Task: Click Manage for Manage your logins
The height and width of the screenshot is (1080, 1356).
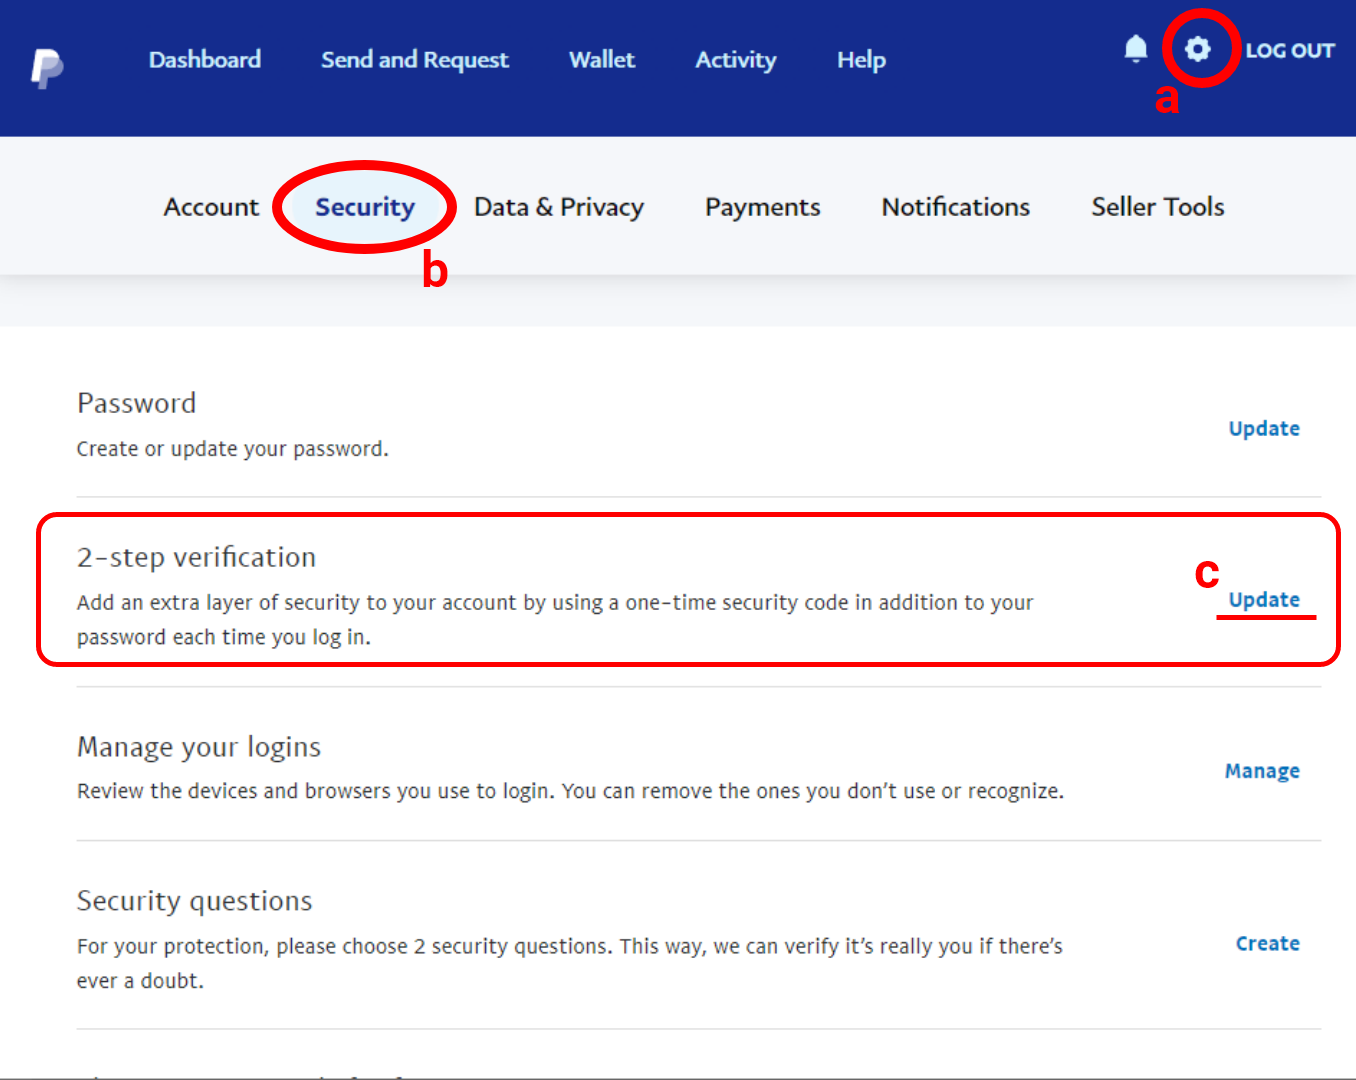Action: (x=1262, y=771)
